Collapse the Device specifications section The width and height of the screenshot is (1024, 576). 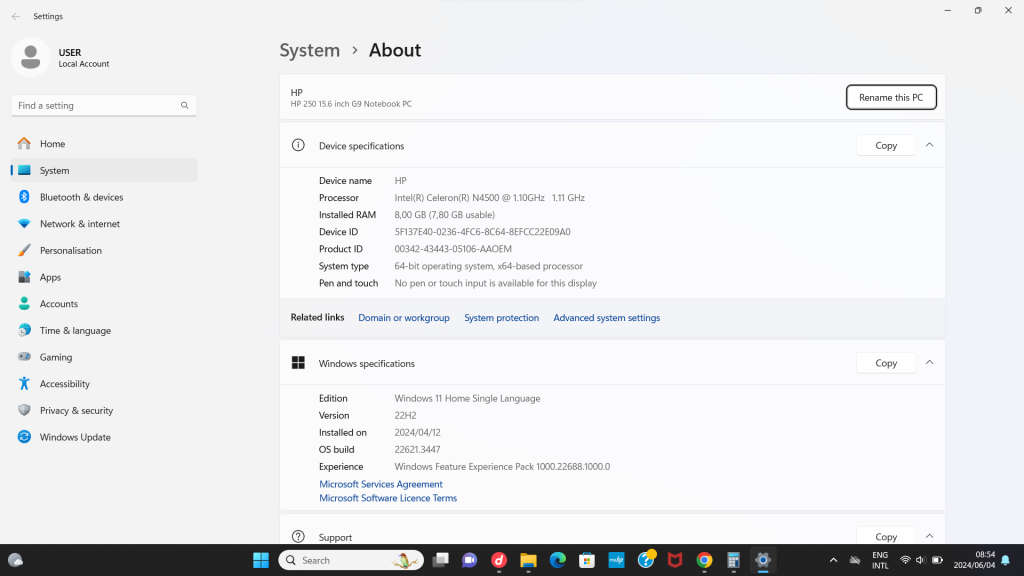tap(929, 144)
